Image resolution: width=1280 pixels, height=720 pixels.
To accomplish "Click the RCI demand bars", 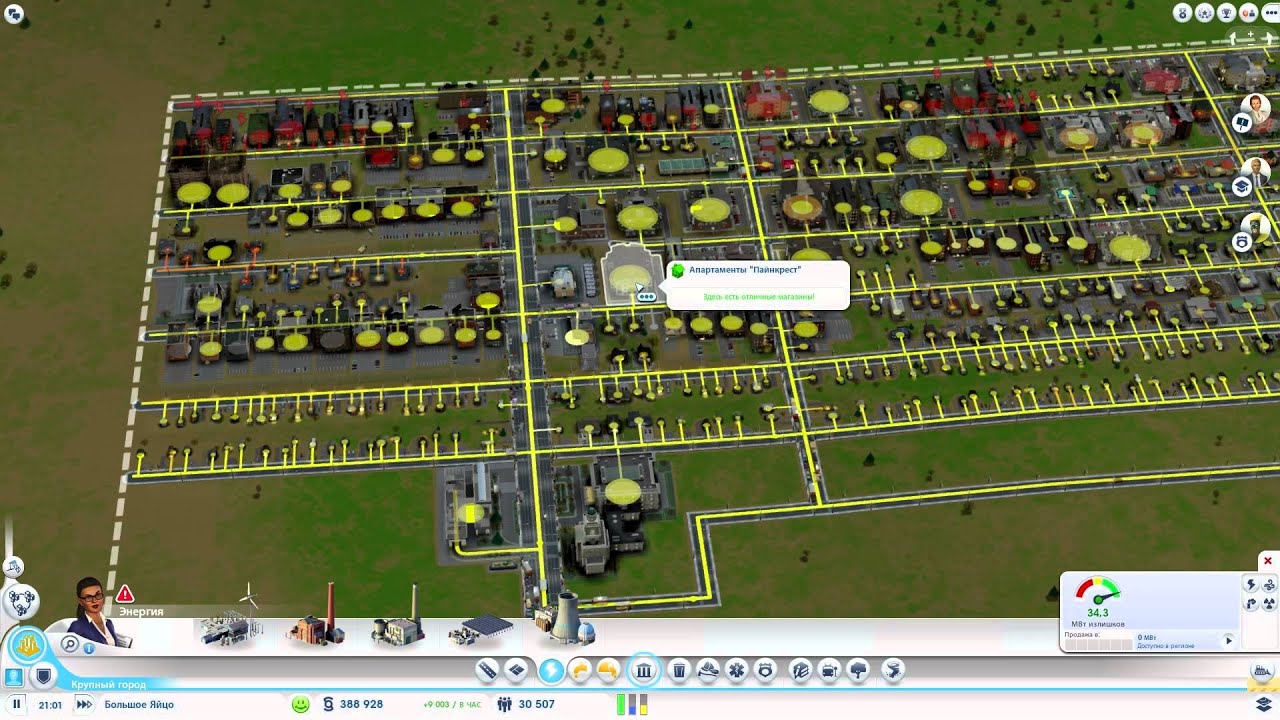I will point(632,704).
